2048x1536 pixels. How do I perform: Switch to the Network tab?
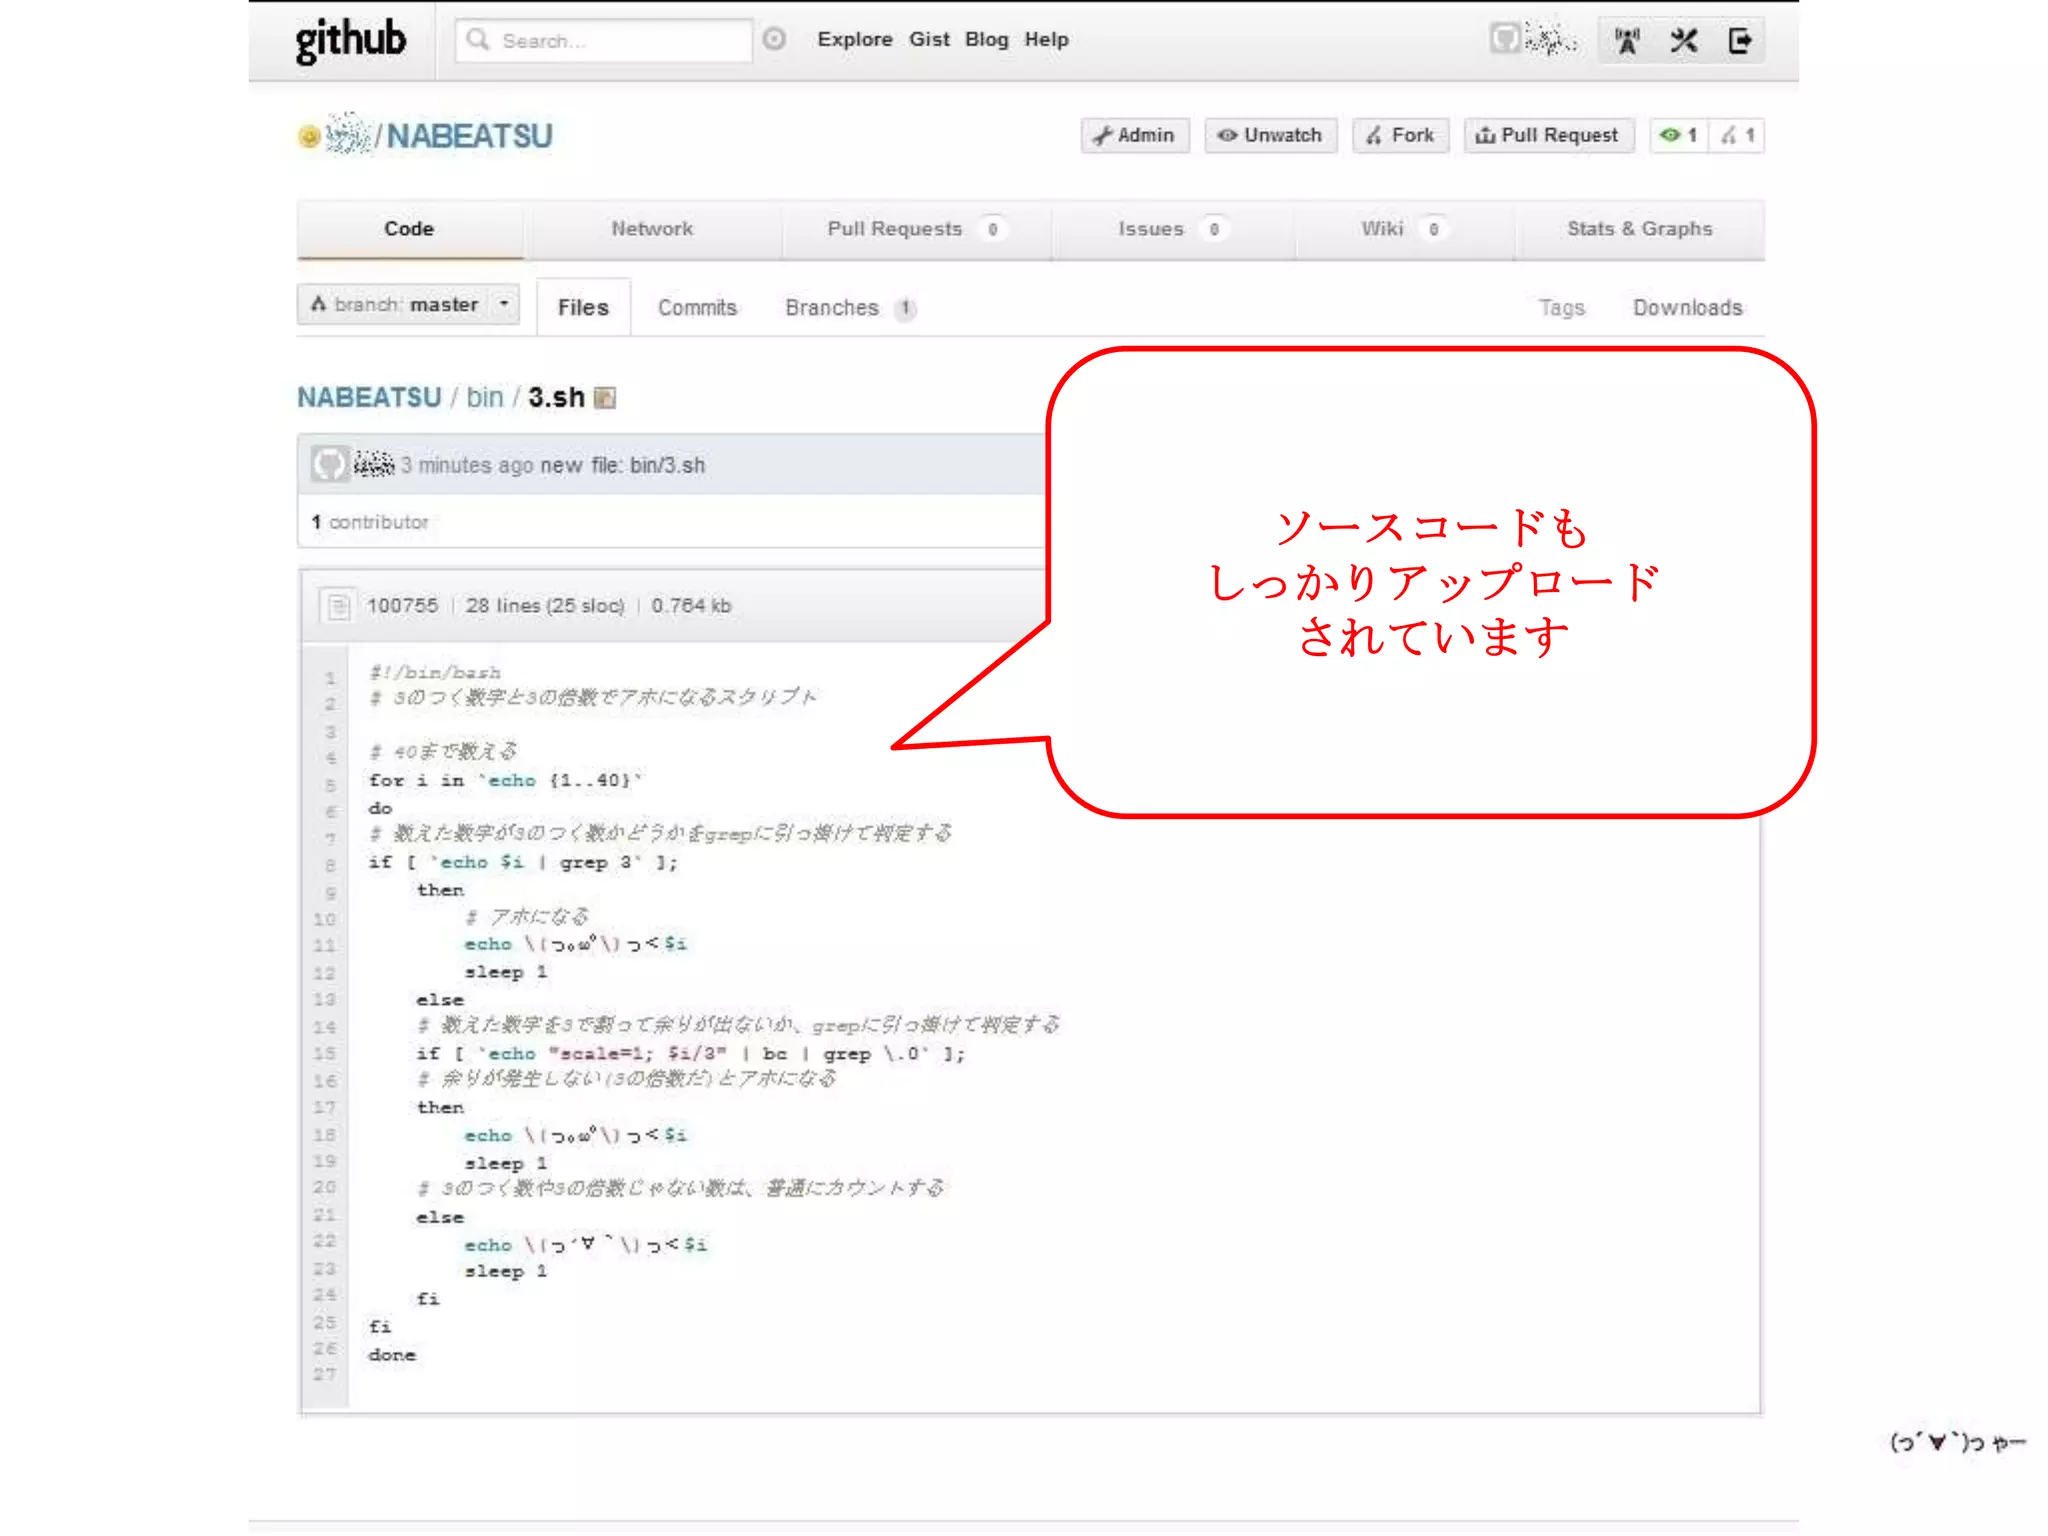(652, 229)
